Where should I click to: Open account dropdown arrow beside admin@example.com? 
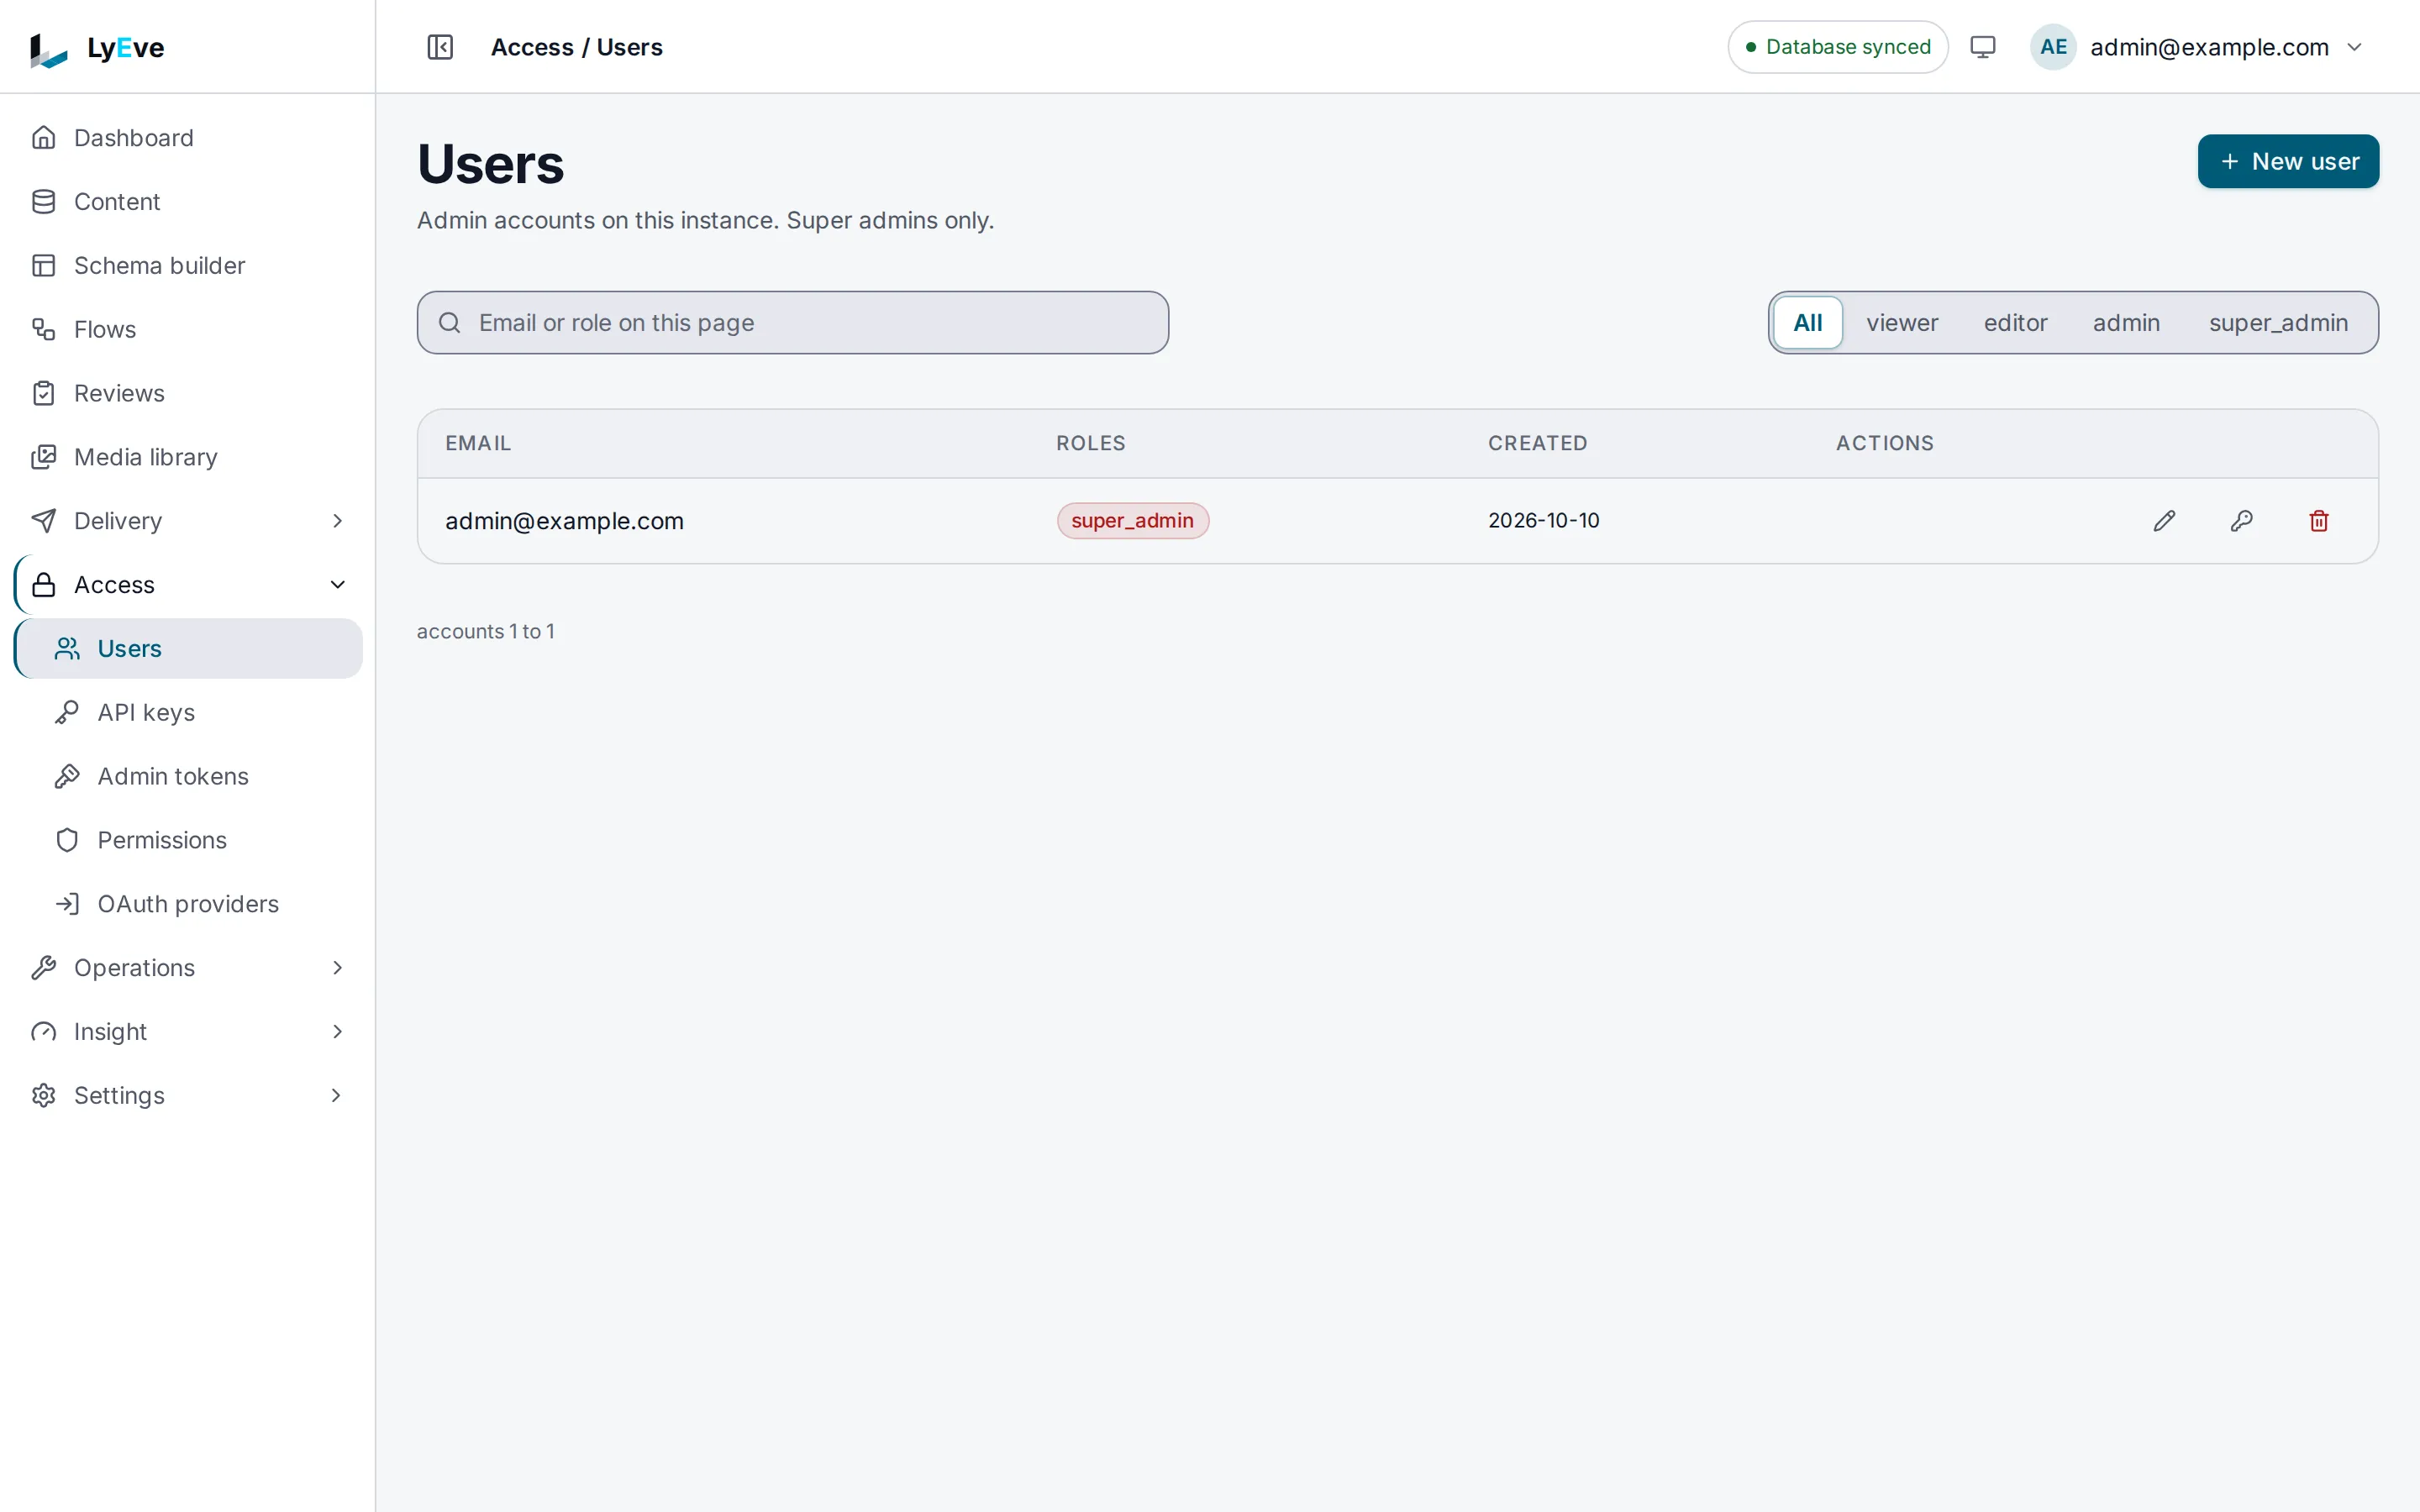coord(2355,47)
